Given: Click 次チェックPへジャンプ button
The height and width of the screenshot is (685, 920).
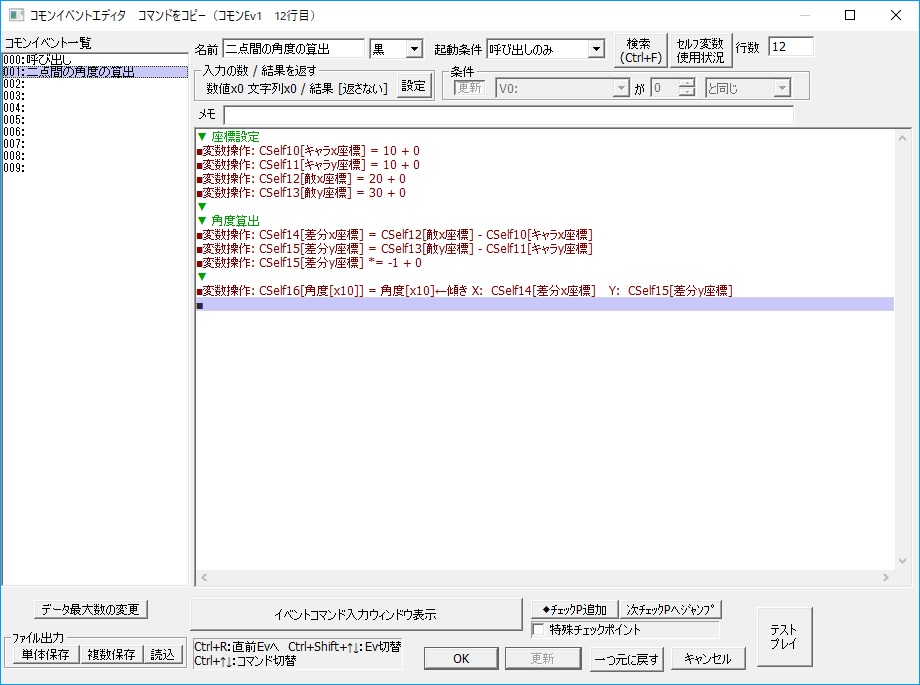Looking at the screenshot, I should point(671,610).
